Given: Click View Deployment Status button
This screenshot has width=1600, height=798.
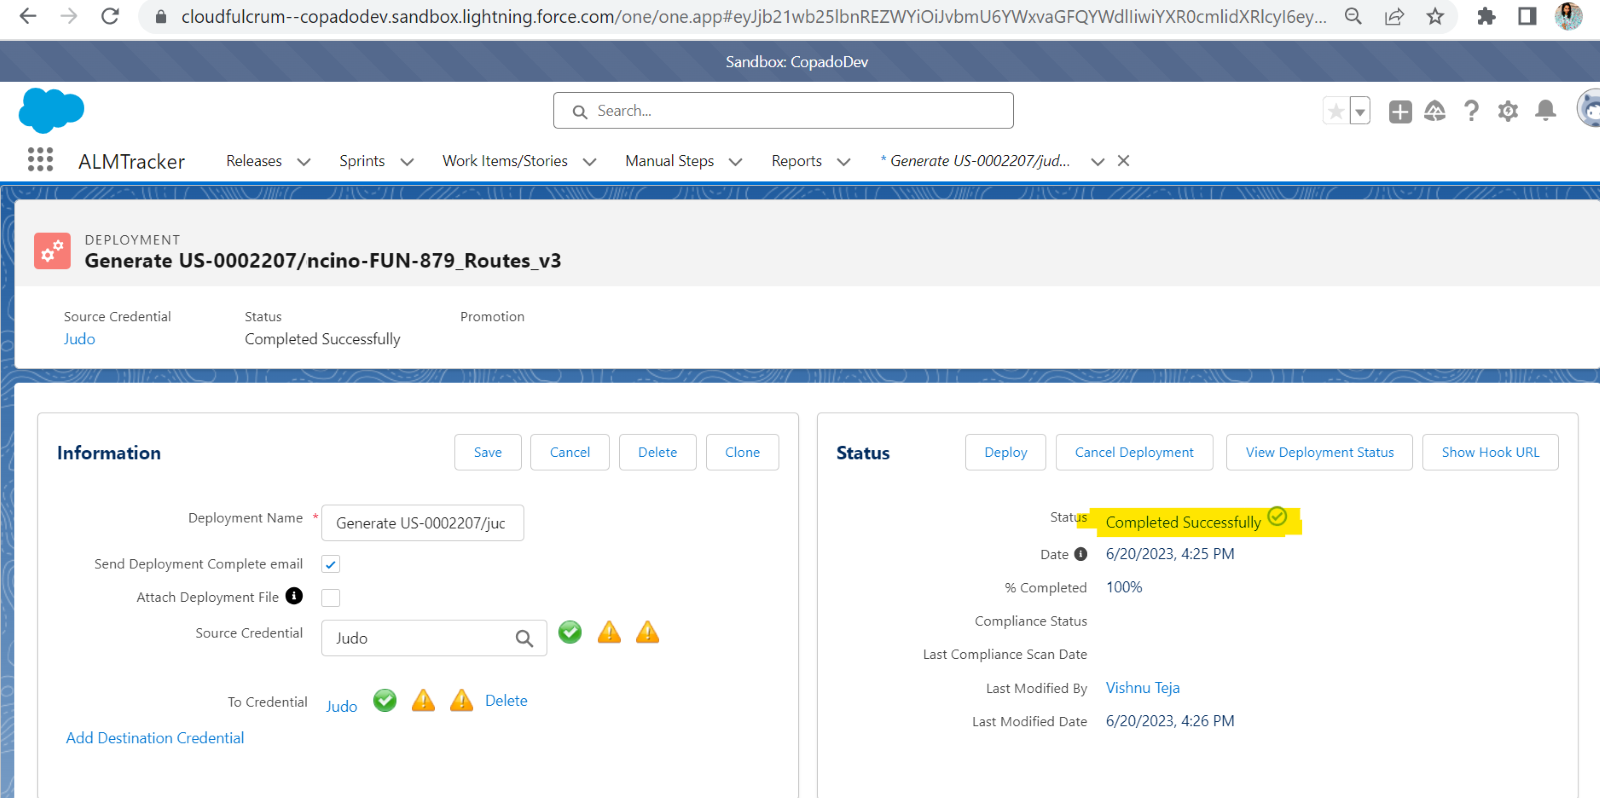Looking at the screenshot, I should point(1320,452).
